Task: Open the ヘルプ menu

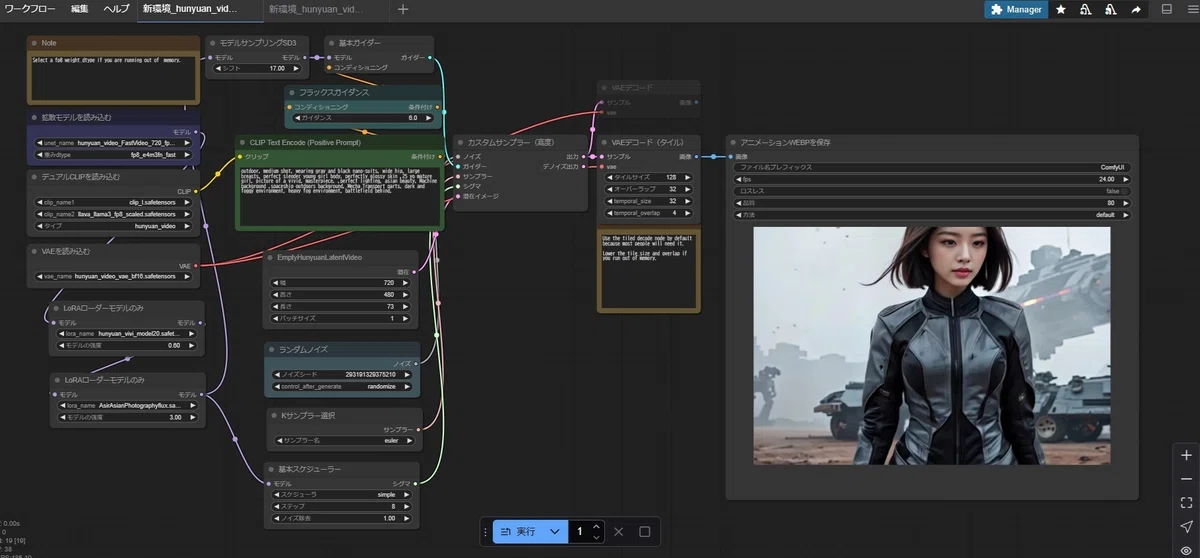Action: point(116,9)
